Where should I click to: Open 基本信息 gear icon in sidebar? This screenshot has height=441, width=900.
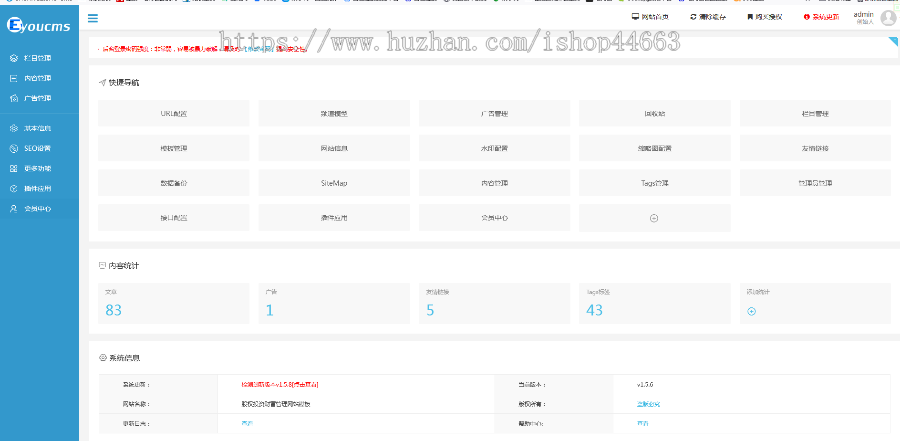click(14, 128)
